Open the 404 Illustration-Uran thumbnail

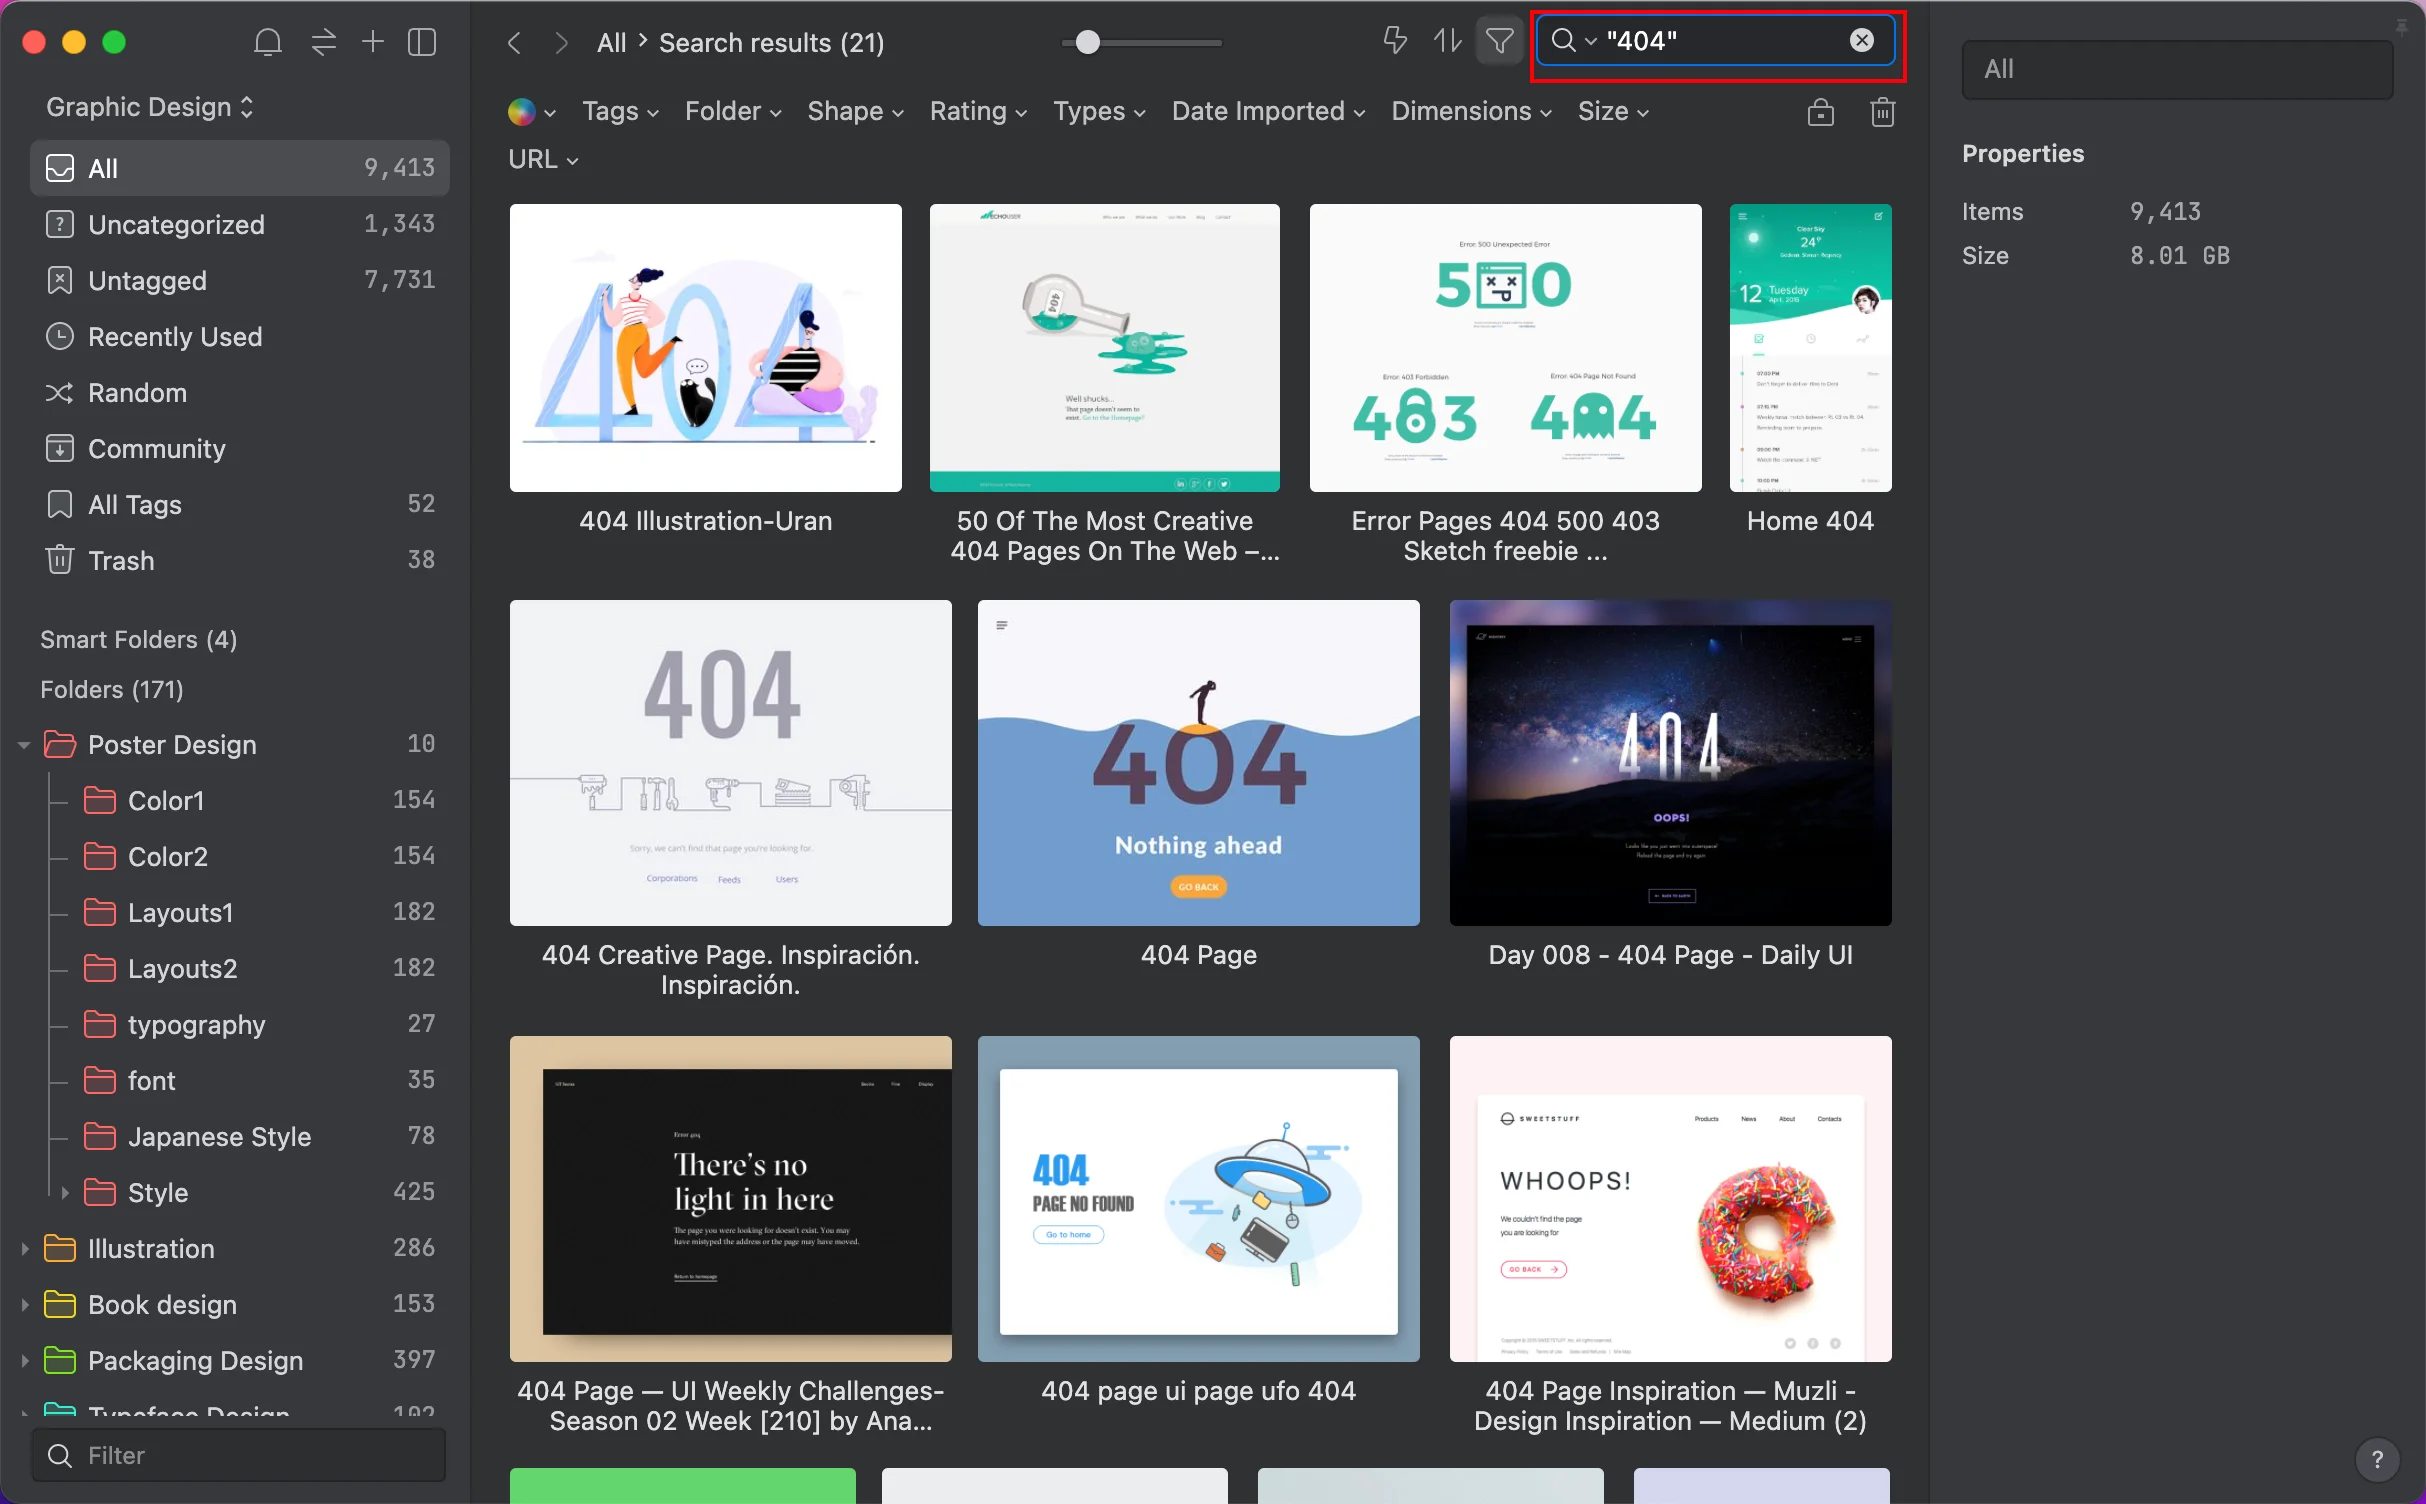[705, 348]
